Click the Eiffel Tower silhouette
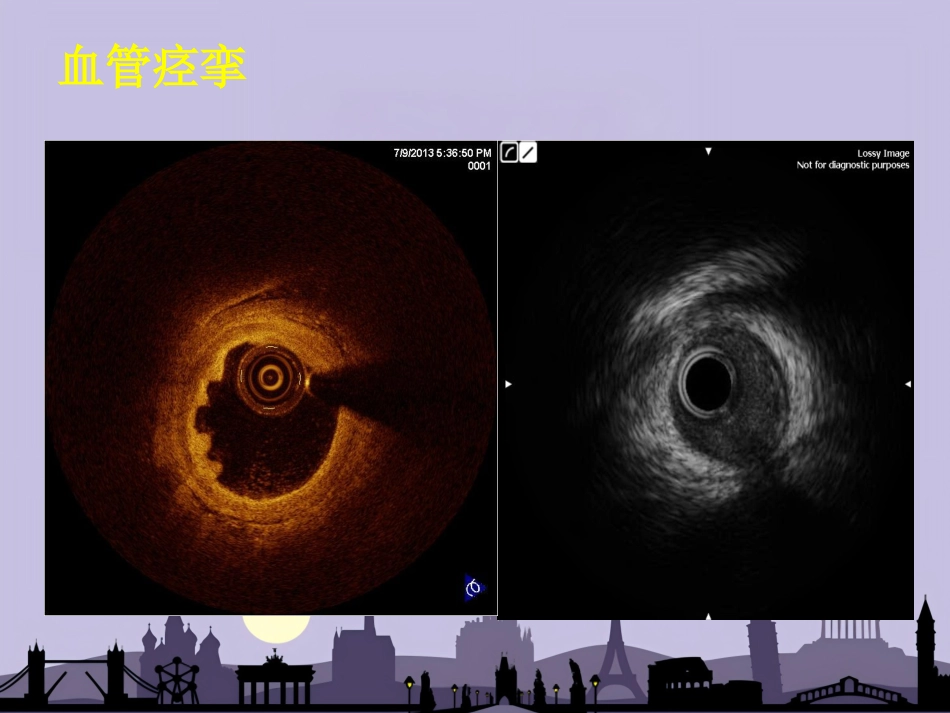This screenshot has height=713, width=950. 617,660
